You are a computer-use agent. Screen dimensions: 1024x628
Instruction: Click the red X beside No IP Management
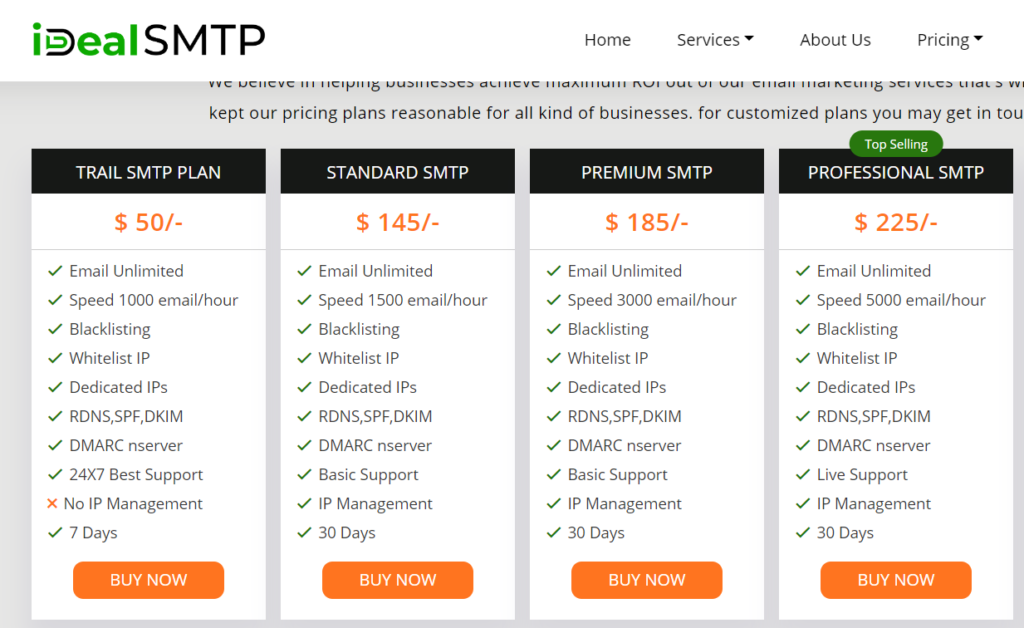(52, 504)
